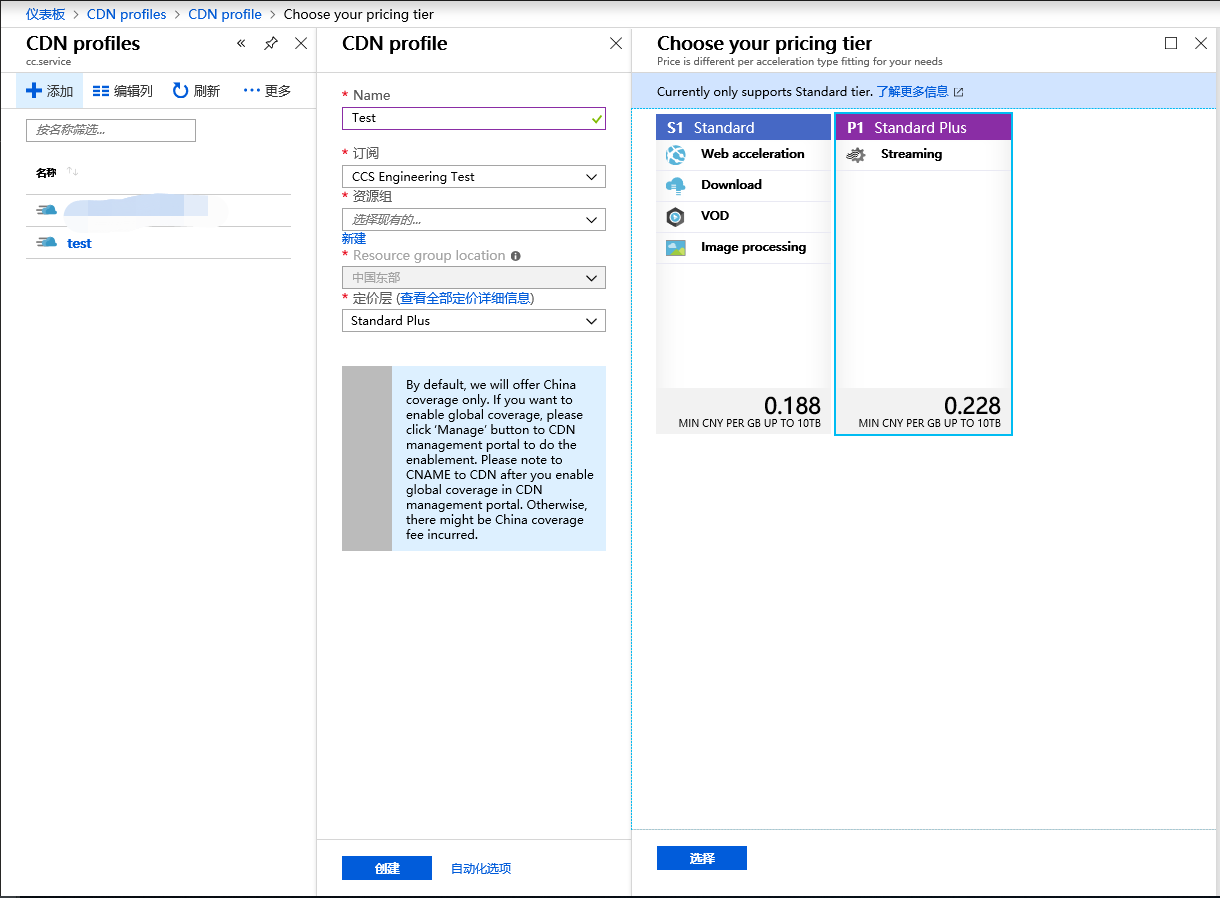Click the 创建 (Create) button
Screen dimensions: 1220x898
[x=387, y=868]
